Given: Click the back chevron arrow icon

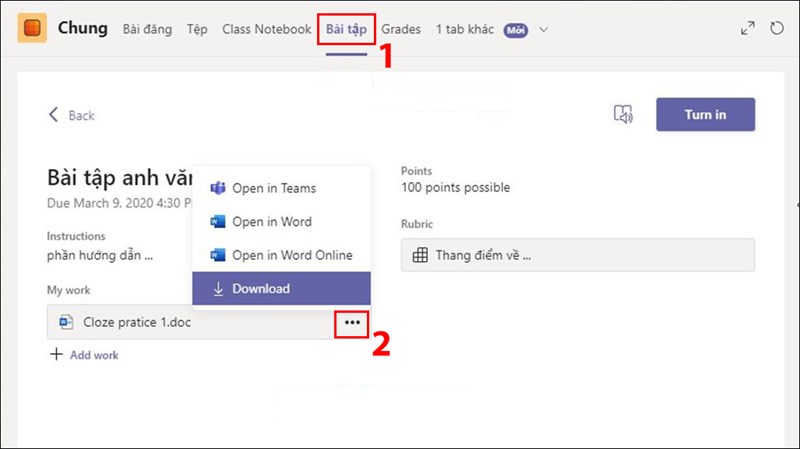Looking at the screenshot, I should (x=54, y=114).
